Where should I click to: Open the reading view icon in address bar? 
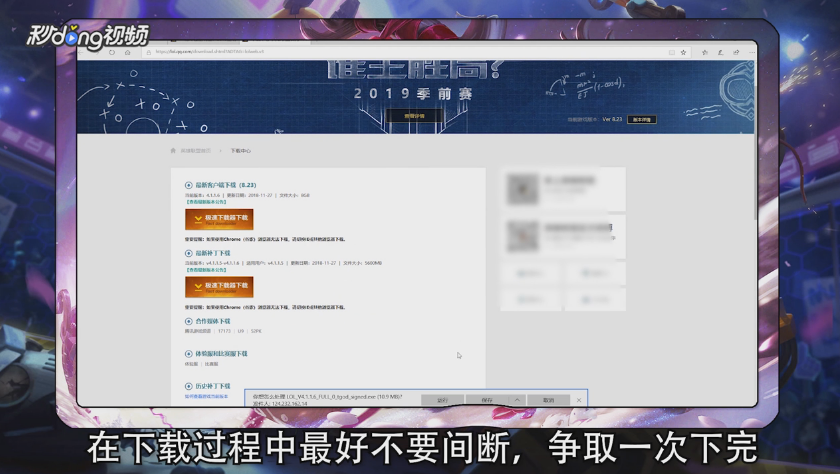tap(671, 52)
